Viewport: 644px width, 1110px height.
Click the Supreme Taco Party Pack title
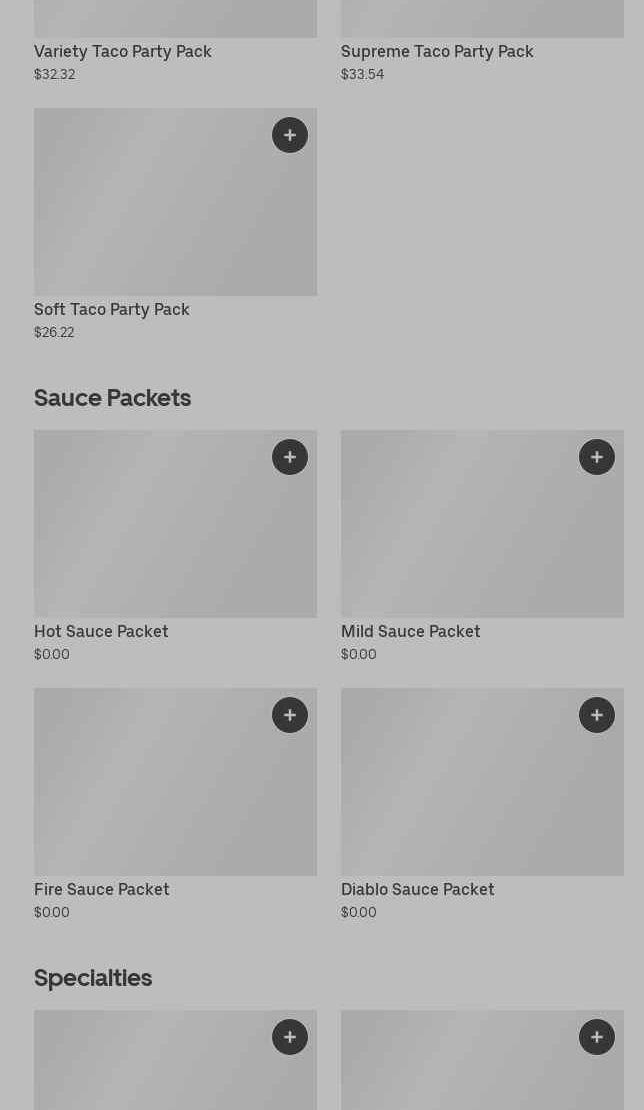(437, 51)
